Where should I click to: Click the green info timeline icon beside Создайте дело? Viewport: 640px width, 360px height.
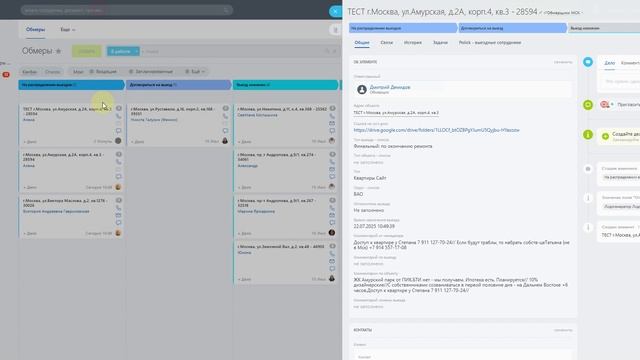[x=588, y=134]
